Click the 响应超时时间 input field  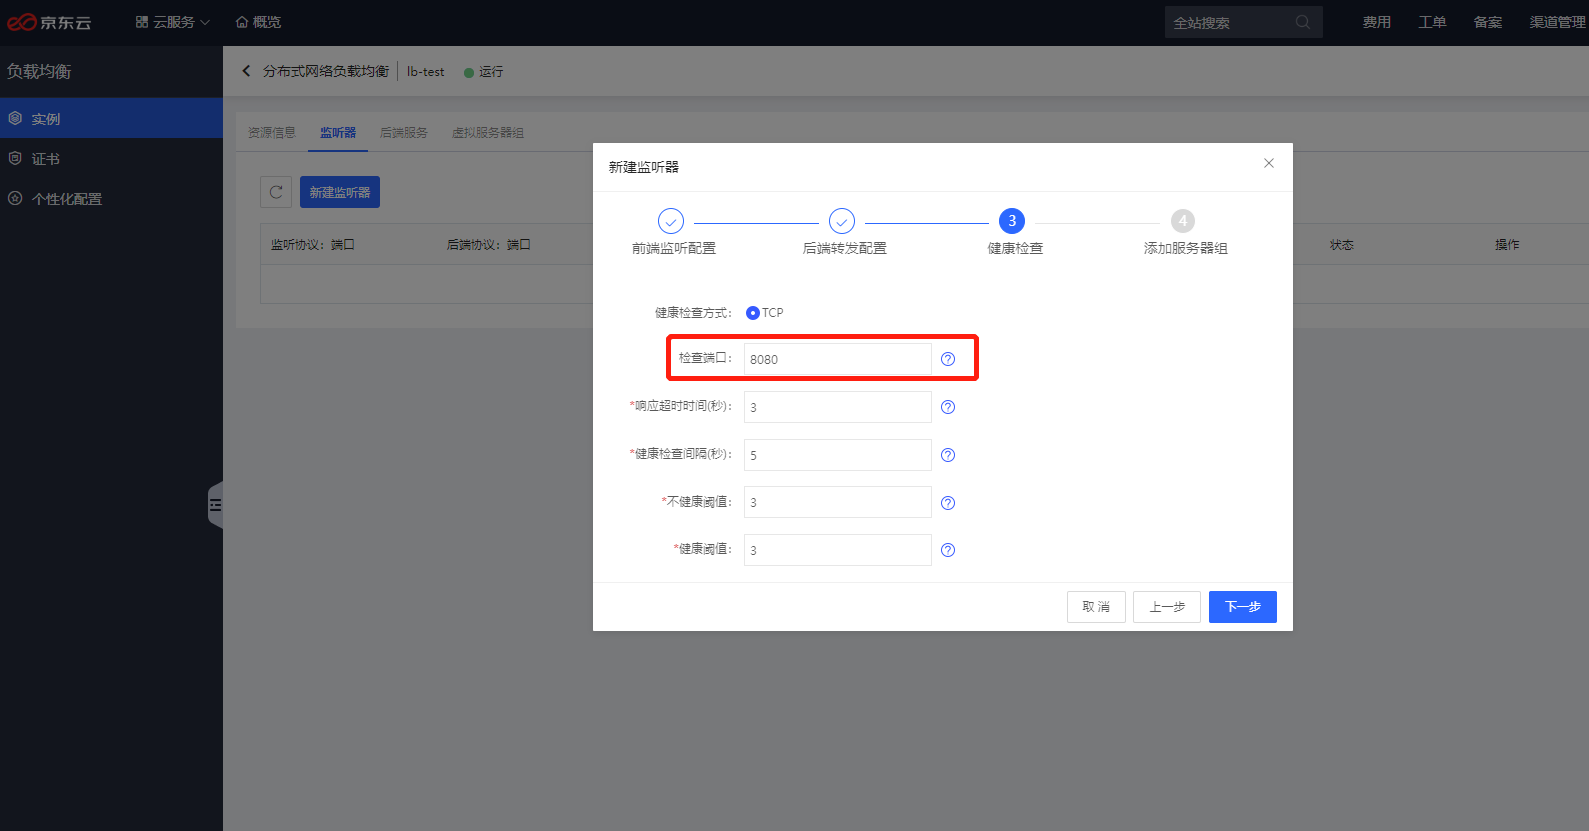tap(838, 407)
